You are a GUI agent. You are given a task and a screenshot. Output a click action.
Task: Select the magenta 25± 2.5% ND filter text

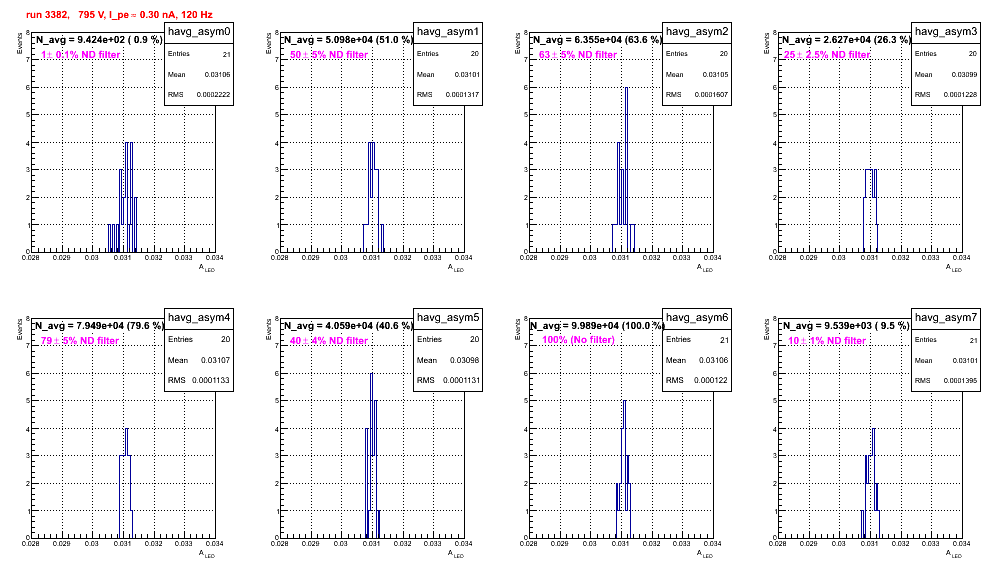[x=827, y=55]
